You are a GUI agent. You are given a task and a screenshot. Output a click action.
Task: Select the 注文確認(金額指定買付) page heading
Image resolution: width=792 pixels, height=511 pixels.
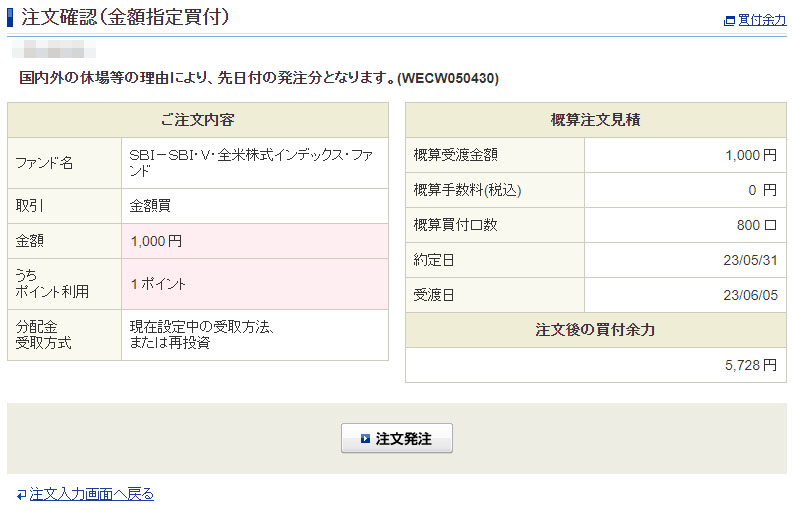point(125,16)
